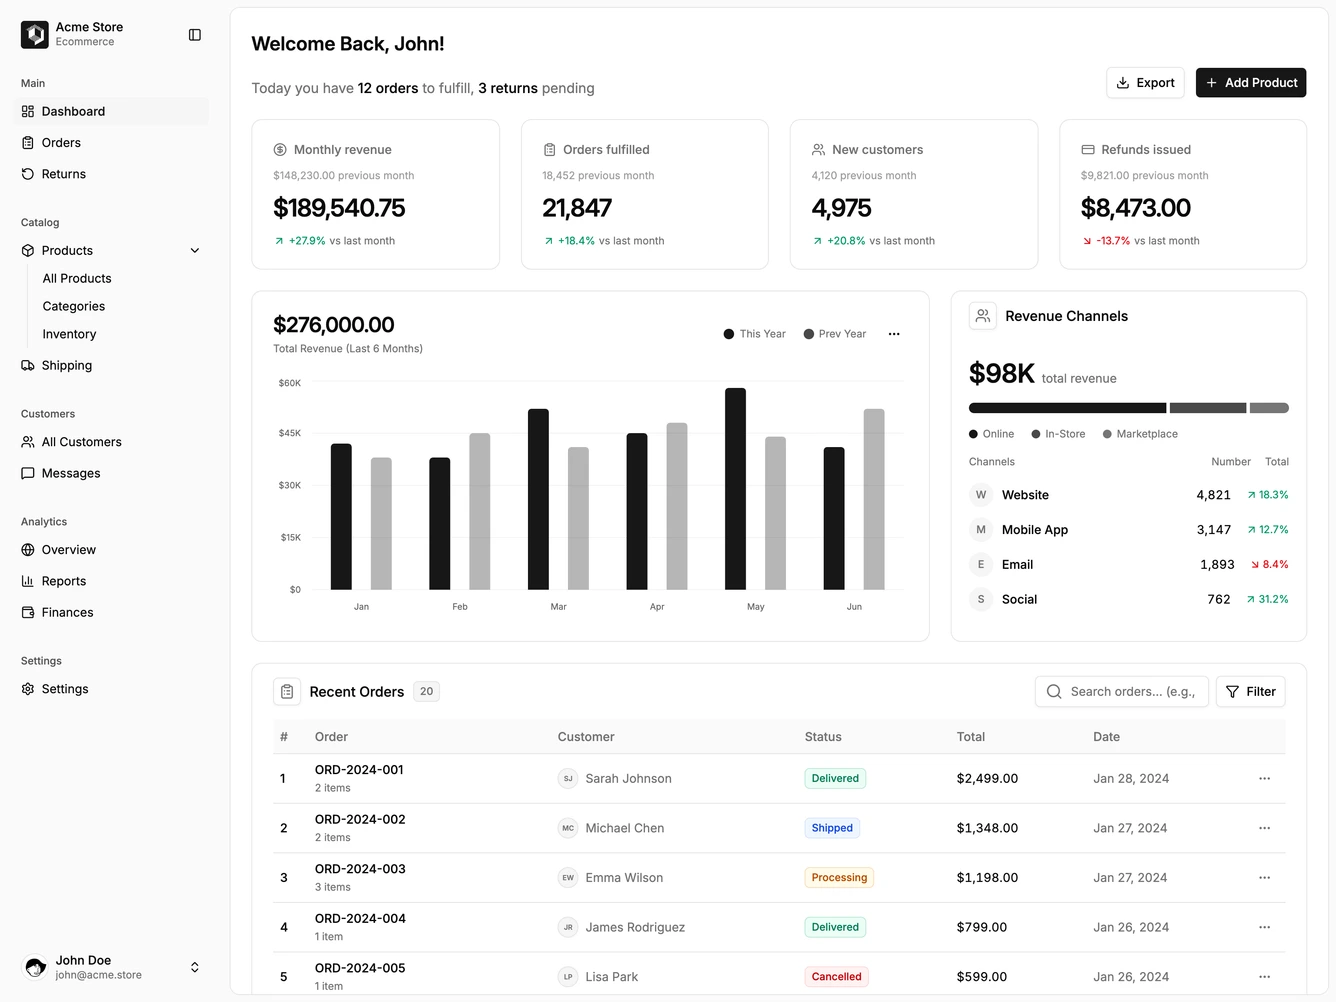Click the magnifier icon in orders search
Screen dimensions: 1336x1002
(x=1054, y=691)
